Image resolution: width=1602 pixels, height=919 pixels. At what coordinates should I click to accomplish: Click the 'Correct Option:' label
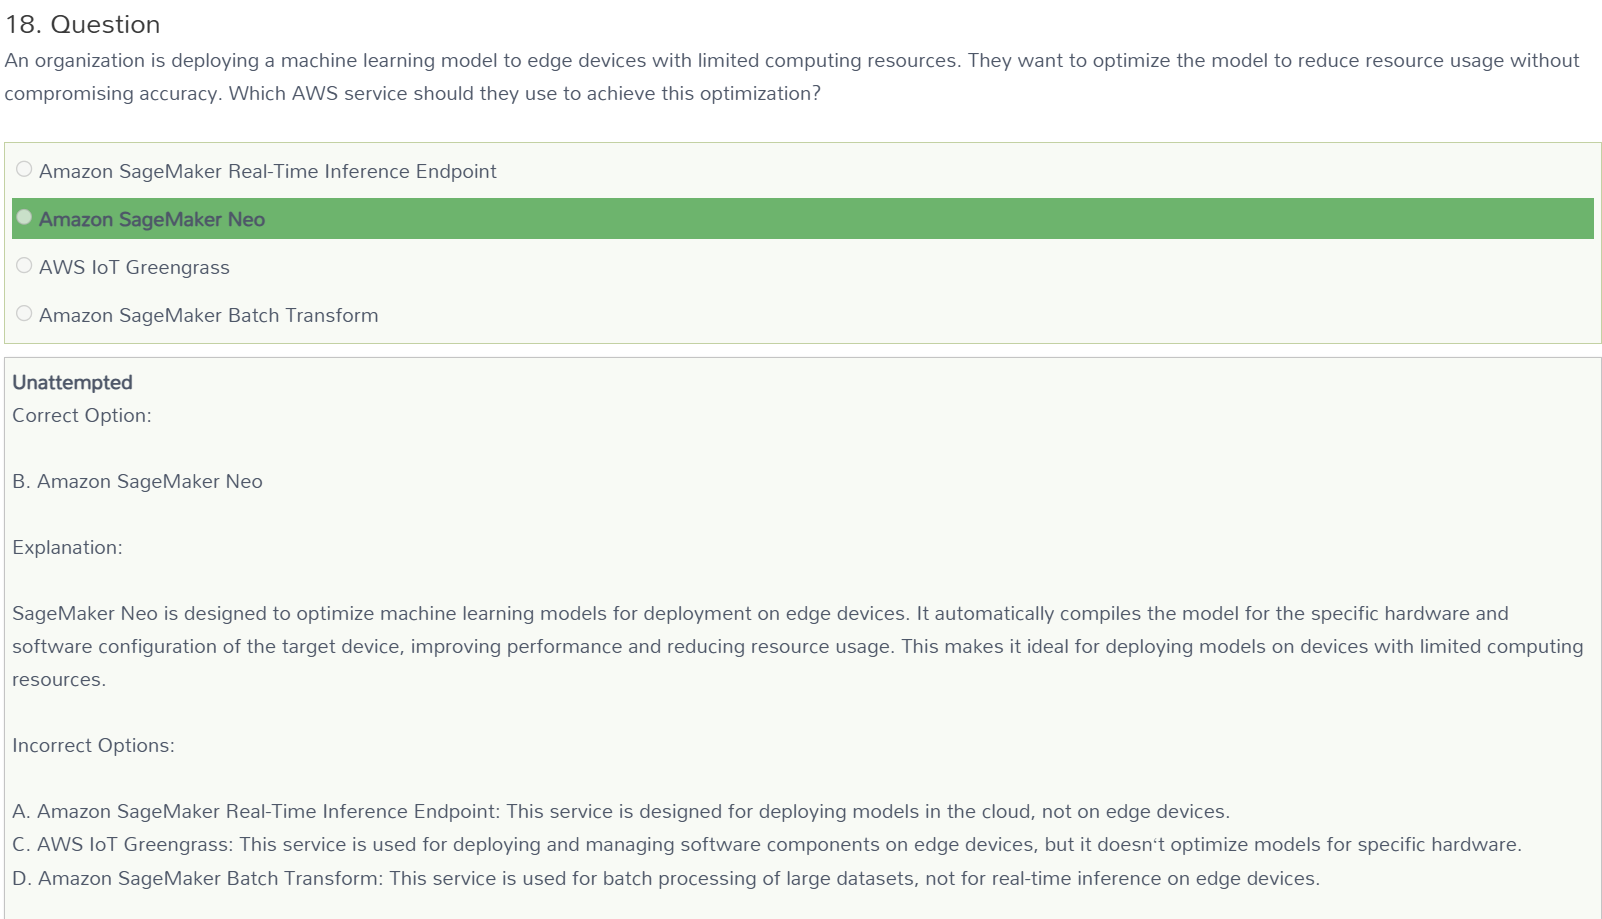point(82,415)
